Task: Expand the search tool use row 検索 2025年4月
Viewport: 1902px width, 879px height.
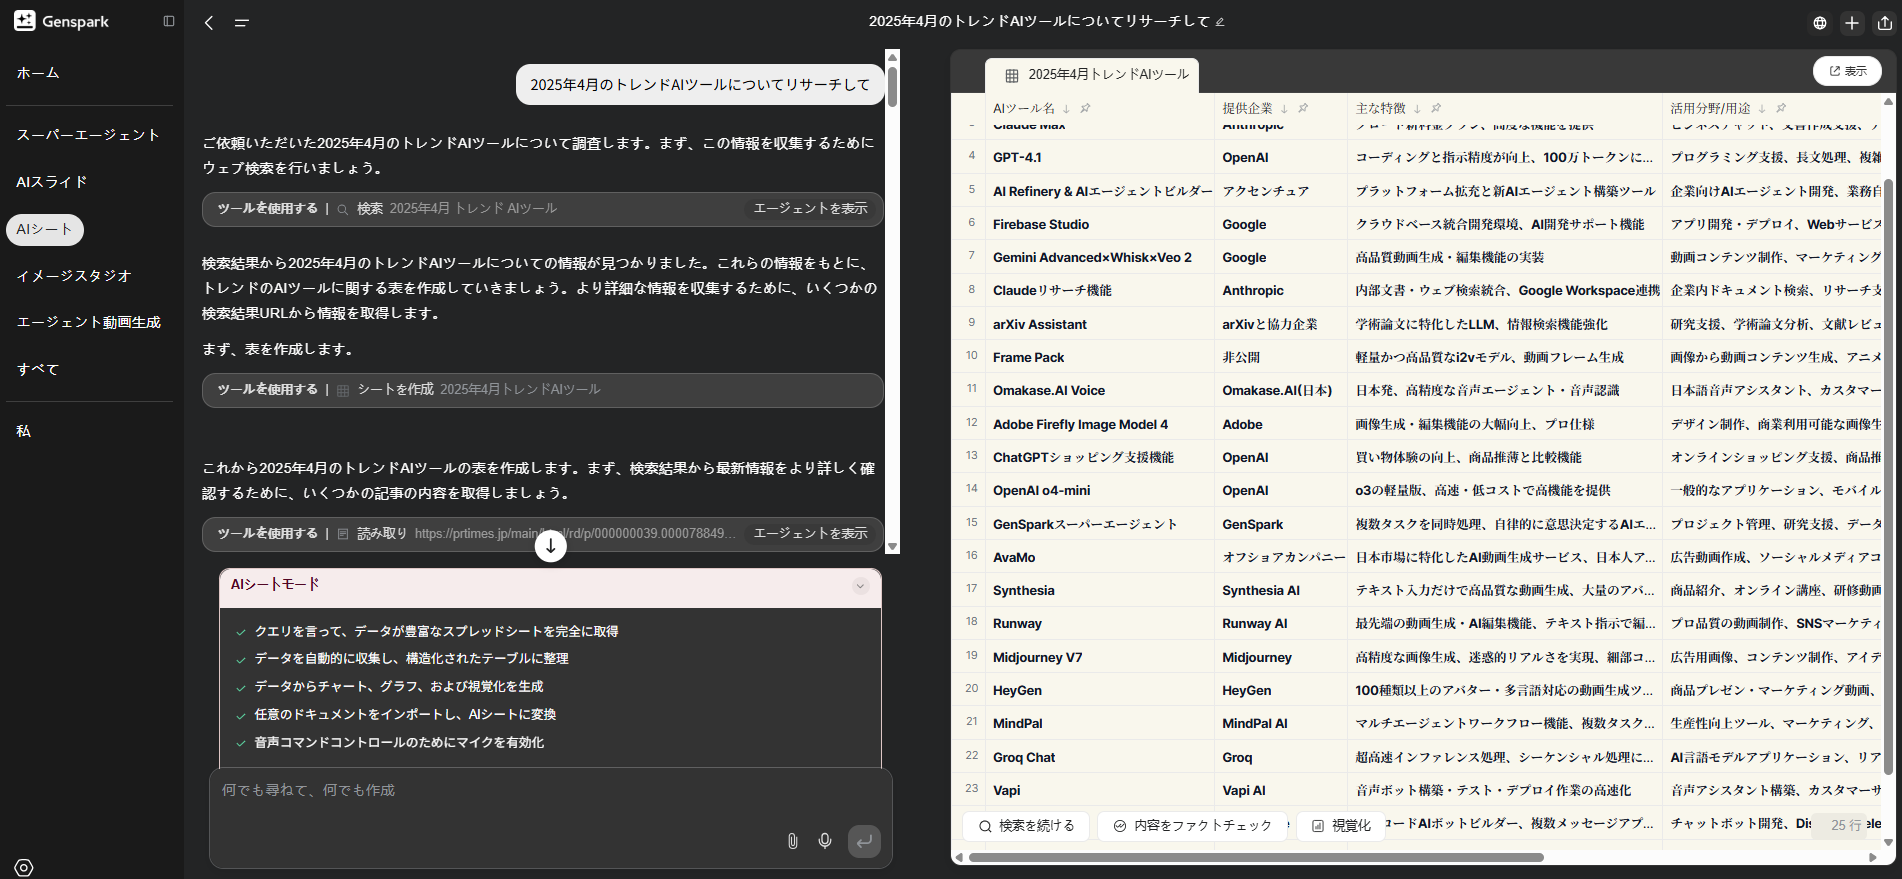Action: tap(543, 209)
